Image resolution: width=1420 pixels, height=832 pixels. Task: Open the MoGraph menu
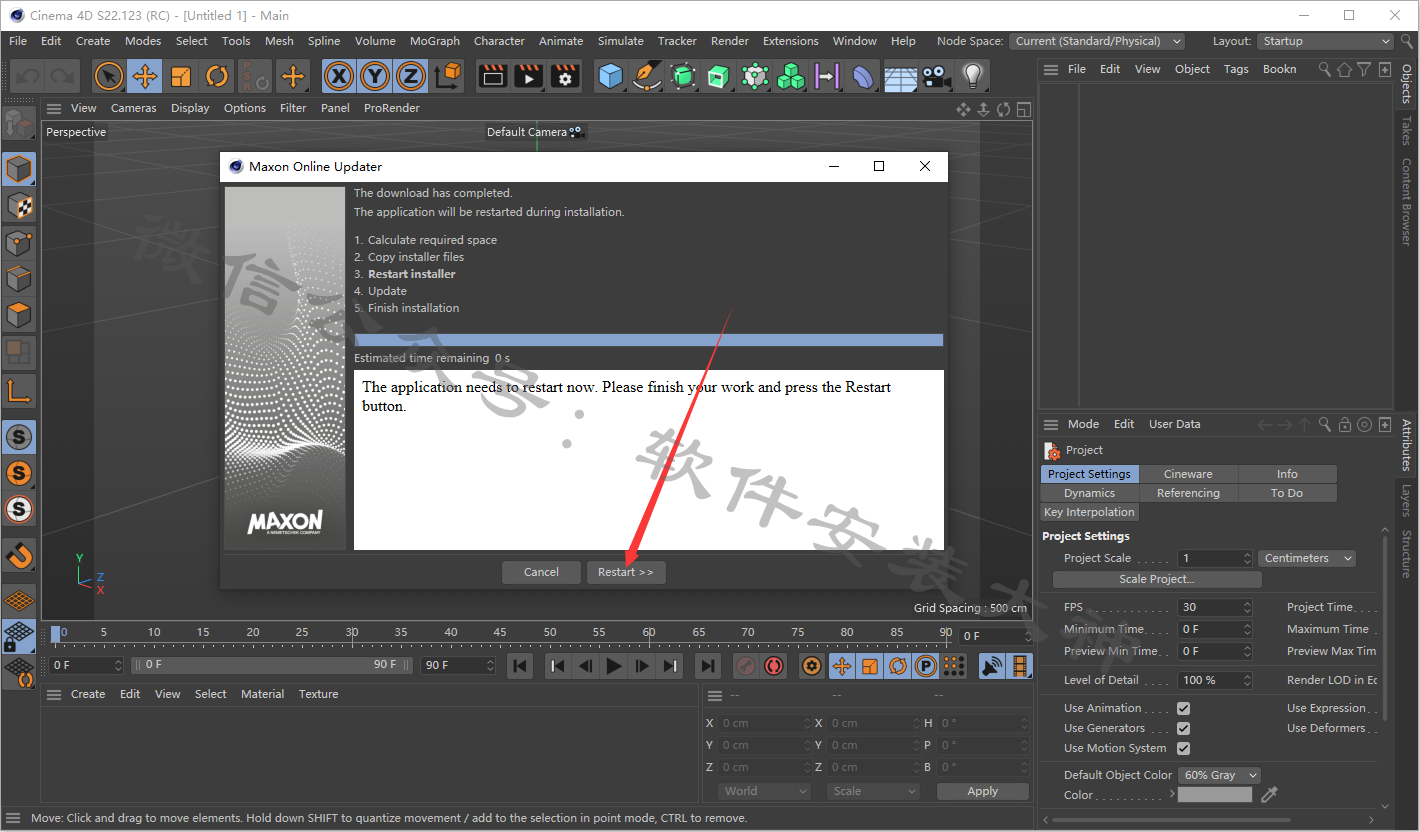click(x=435, y=41)
